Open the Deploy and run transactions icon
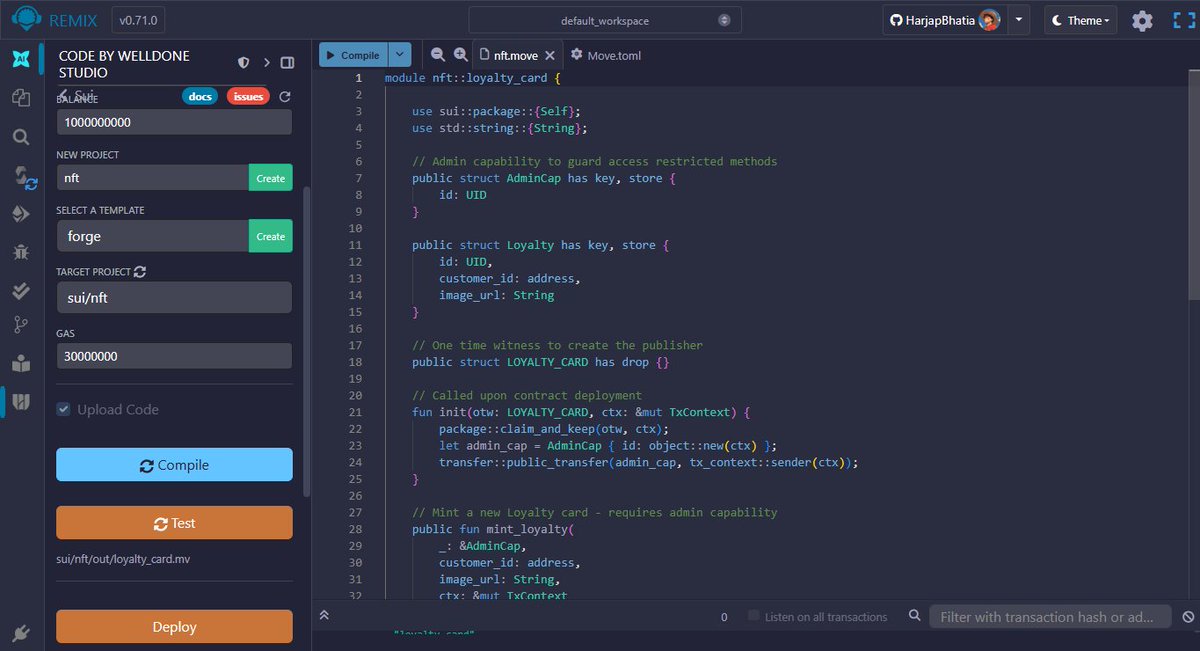 pyautogui.click(x=21, y=214)
